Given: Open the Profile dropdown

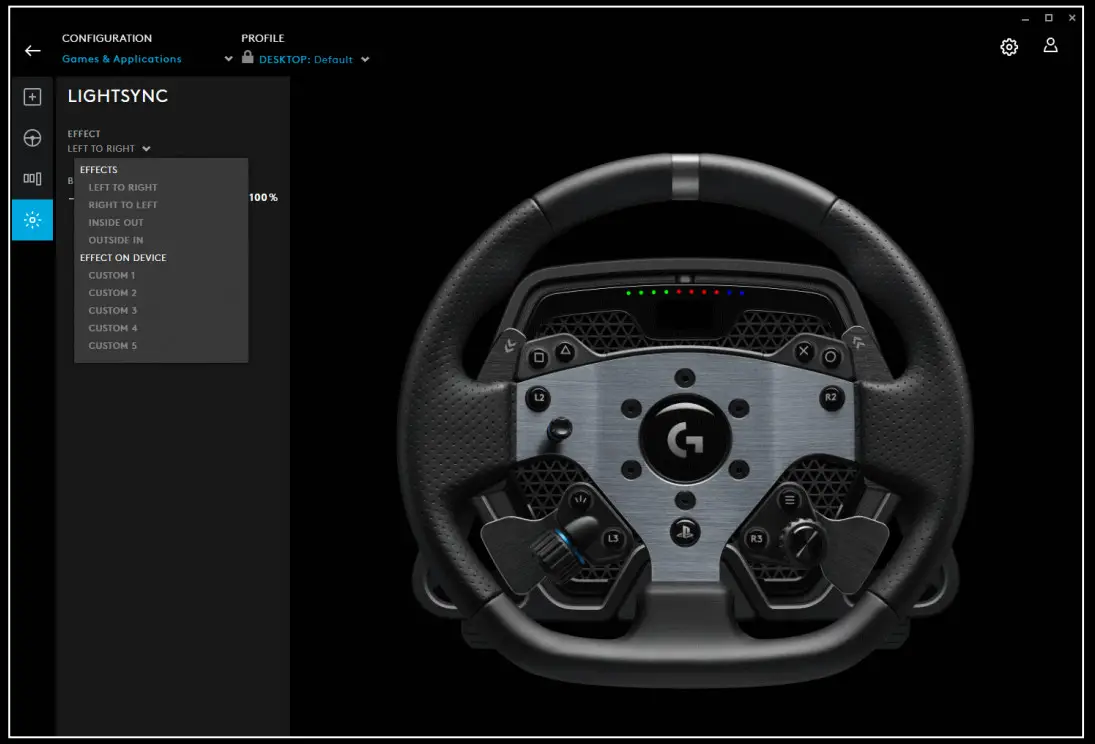Looking at the screenshot, I should pyautogui.click(x=367, y=59).
